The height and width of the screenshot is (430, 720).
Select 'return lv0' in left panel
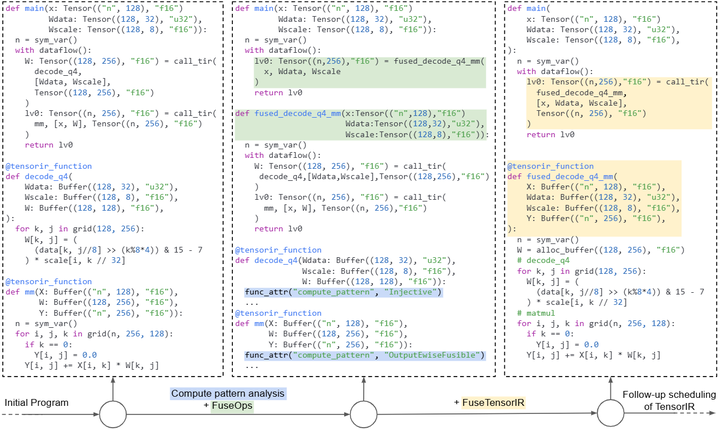[x=49, y=145]
